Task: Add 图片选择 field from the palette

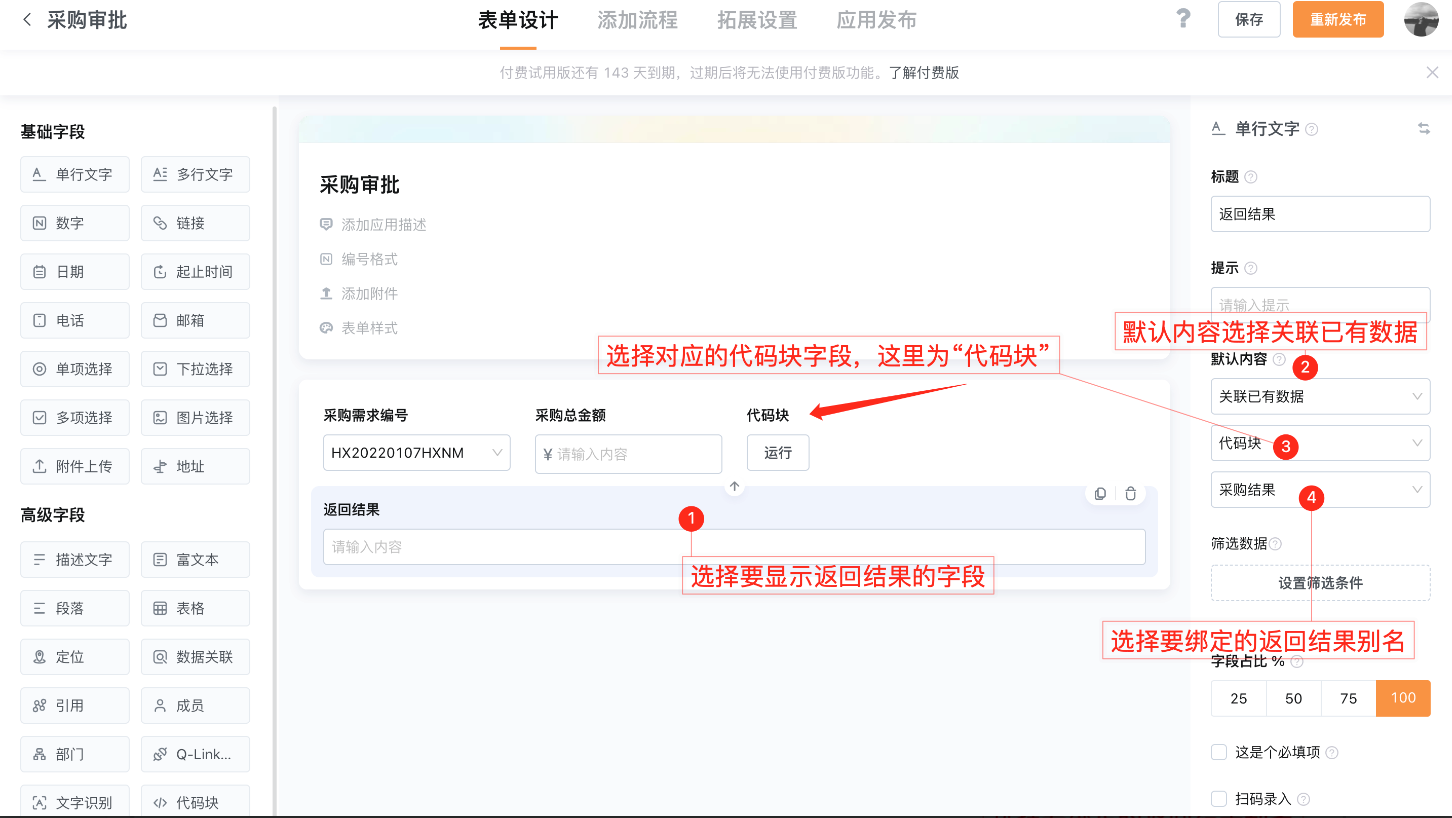Action: 195,418
